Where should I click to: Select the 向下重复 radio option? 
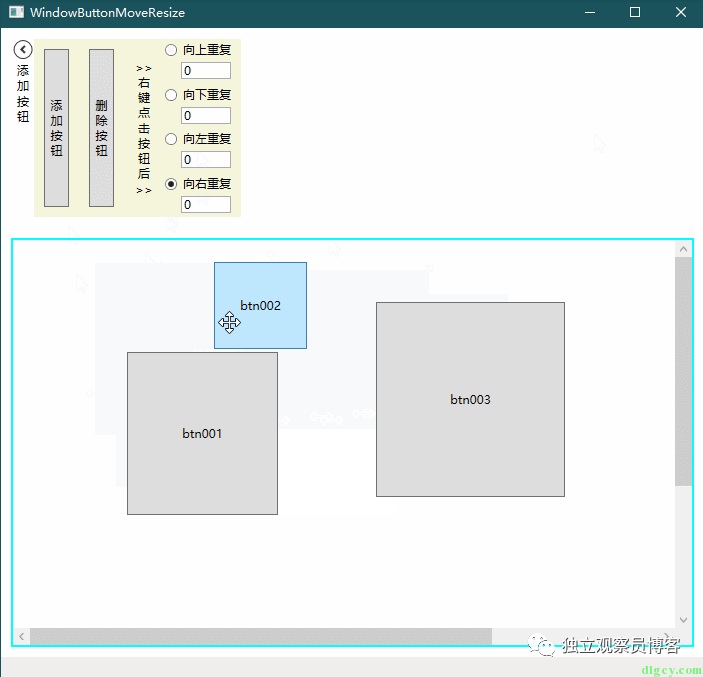[198, 95]
